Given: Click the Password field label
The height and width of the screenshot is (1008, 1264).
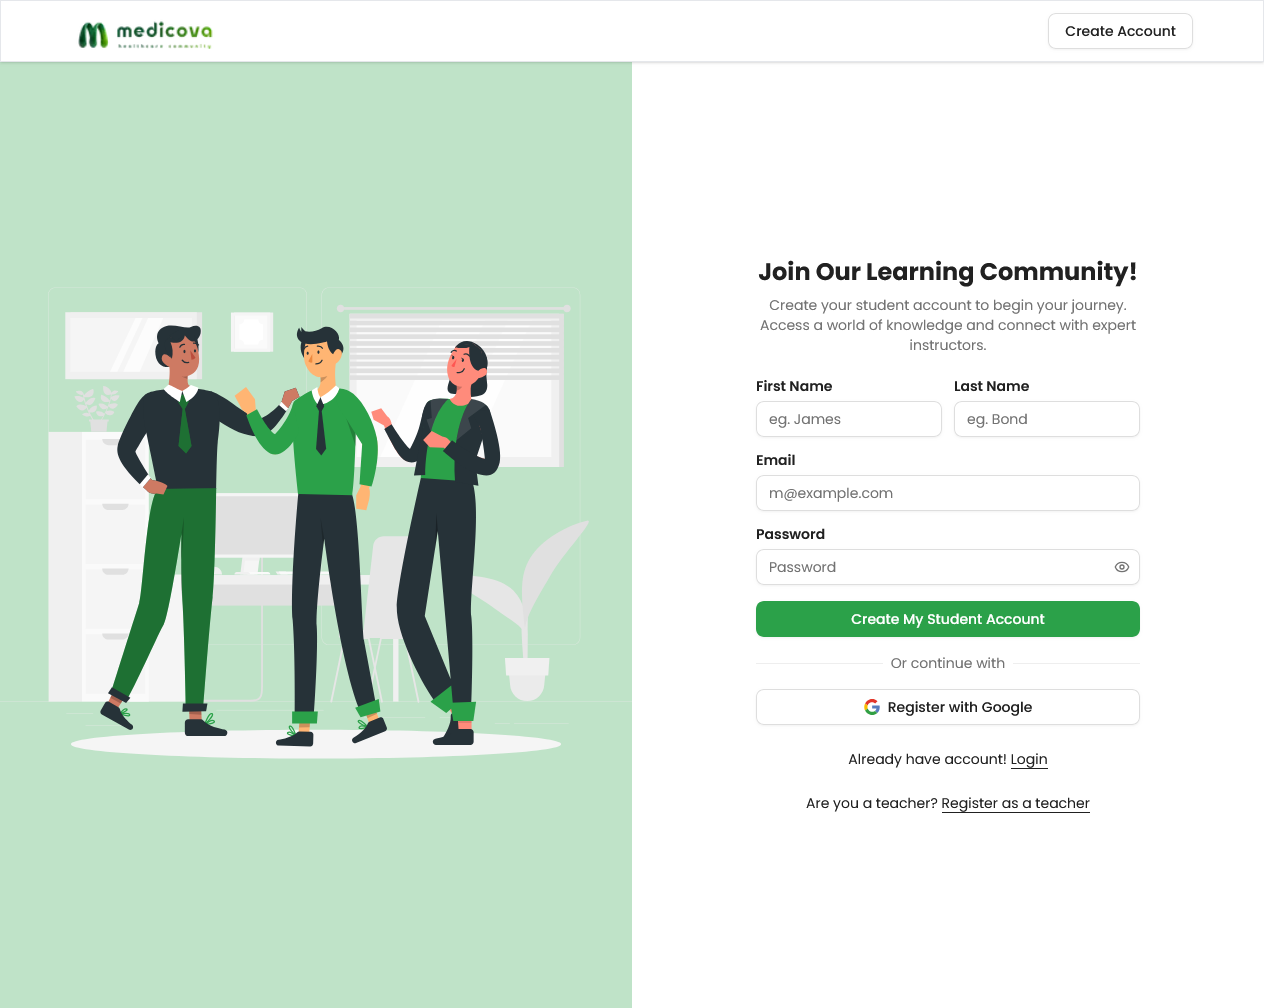Looking at the screenshot, I should coord(790,534).
